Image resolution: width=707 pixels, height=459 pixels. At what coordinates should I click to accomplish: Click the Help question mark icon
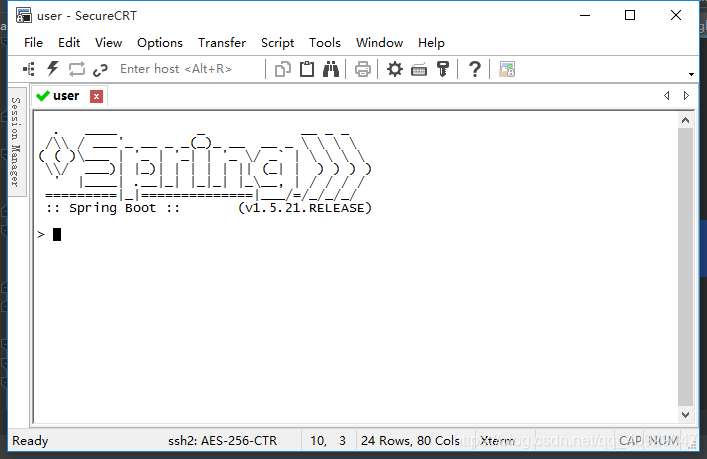[x=474, y=69]
